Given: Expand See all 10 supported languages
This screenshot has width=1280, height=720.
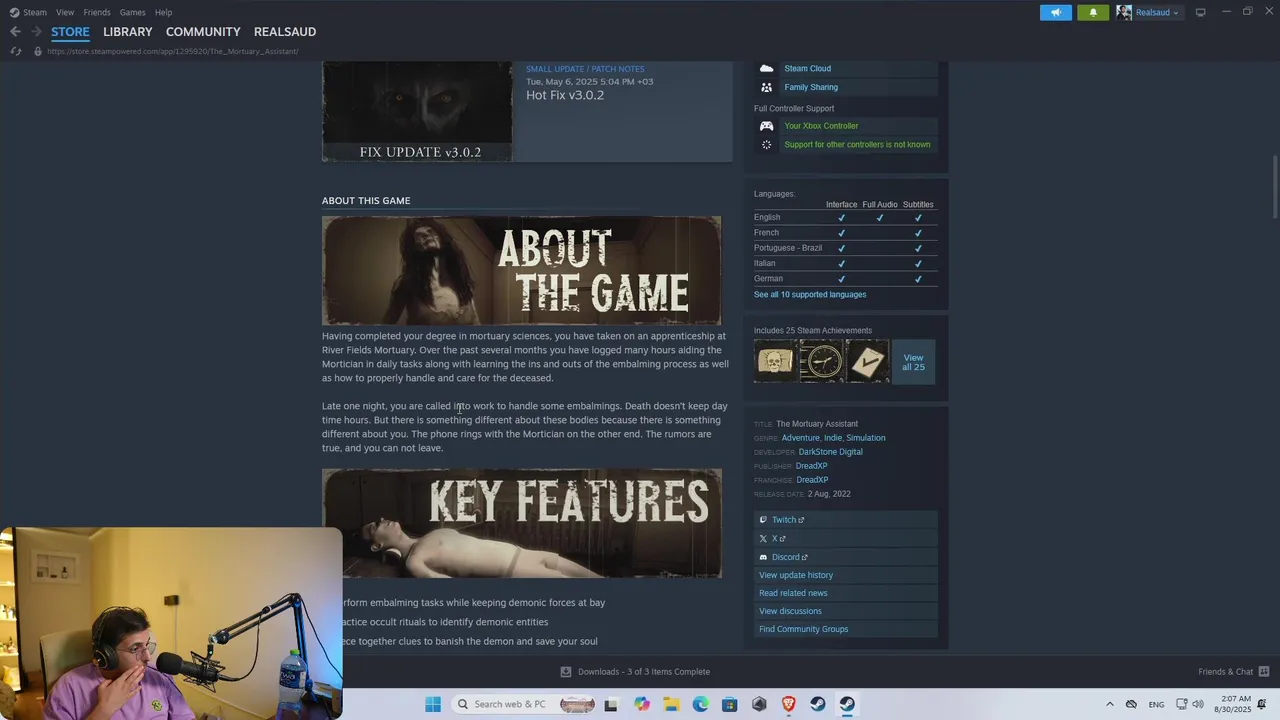Looking at the screenshot, I should (x=810, y=294).
